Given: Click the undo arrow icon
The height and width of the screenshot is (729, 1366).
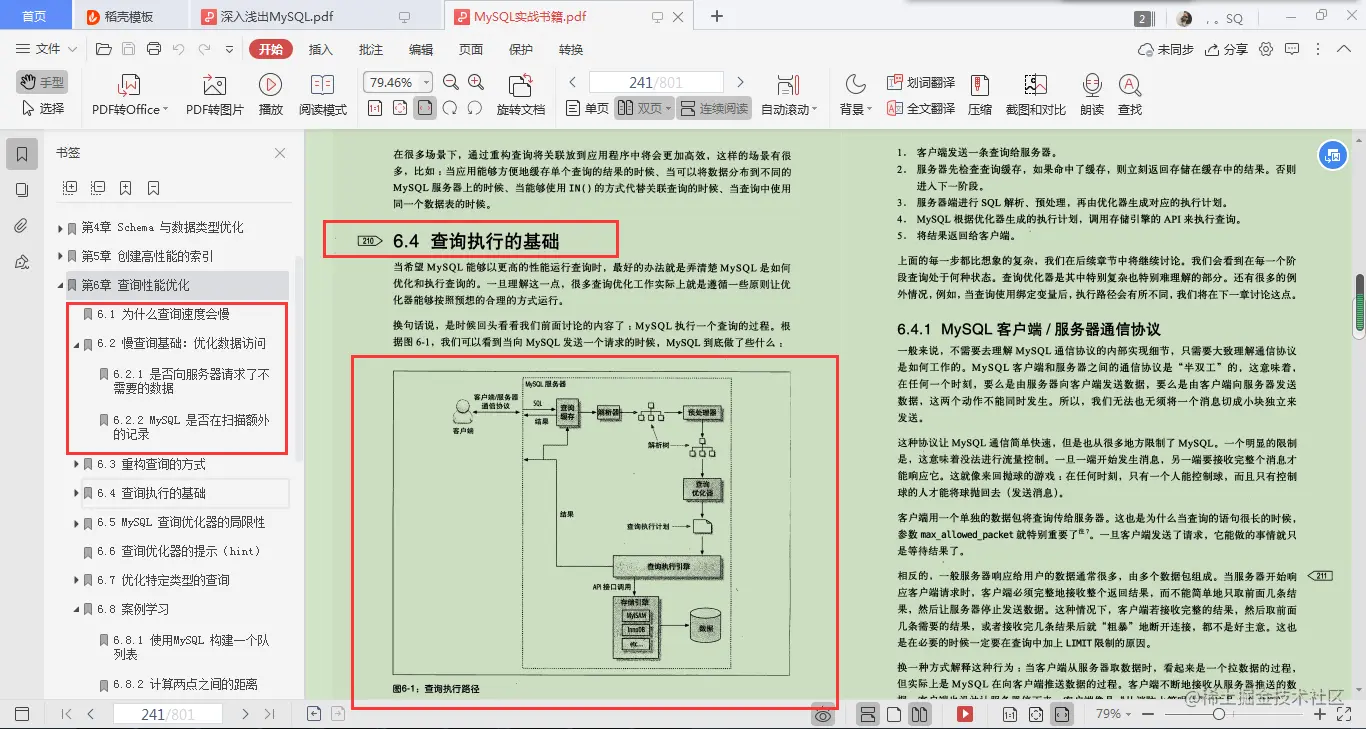Looking at the screenshot, I should point(179,49).
